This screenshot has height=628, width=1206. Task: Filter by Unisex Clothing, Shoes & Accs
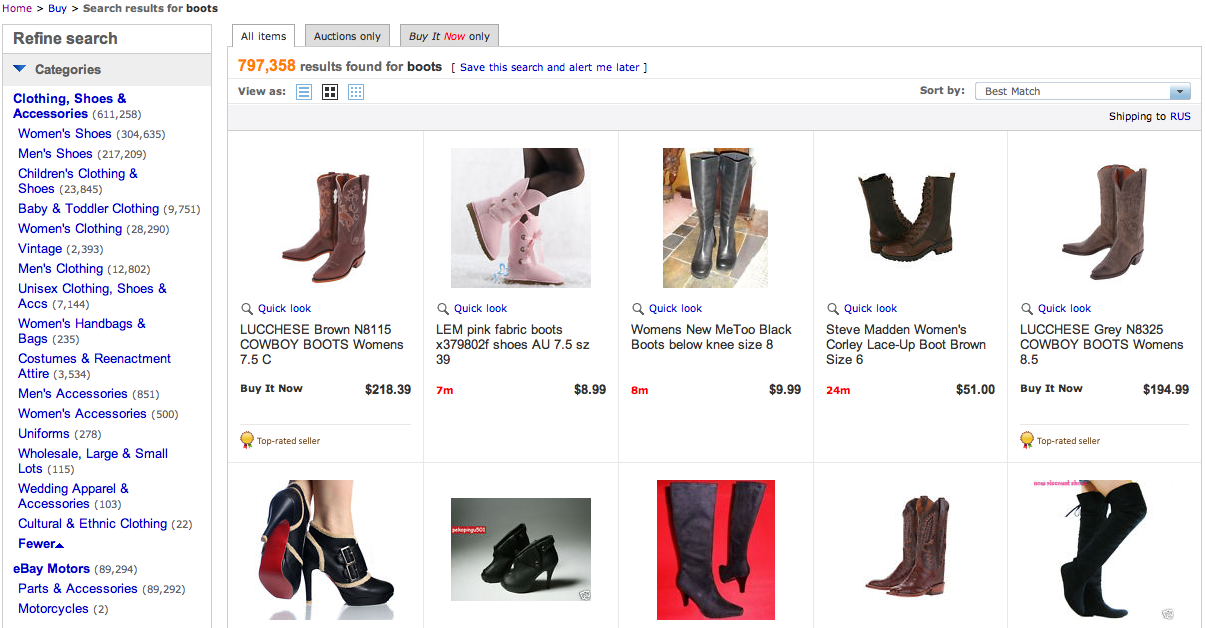pos(92,296)
